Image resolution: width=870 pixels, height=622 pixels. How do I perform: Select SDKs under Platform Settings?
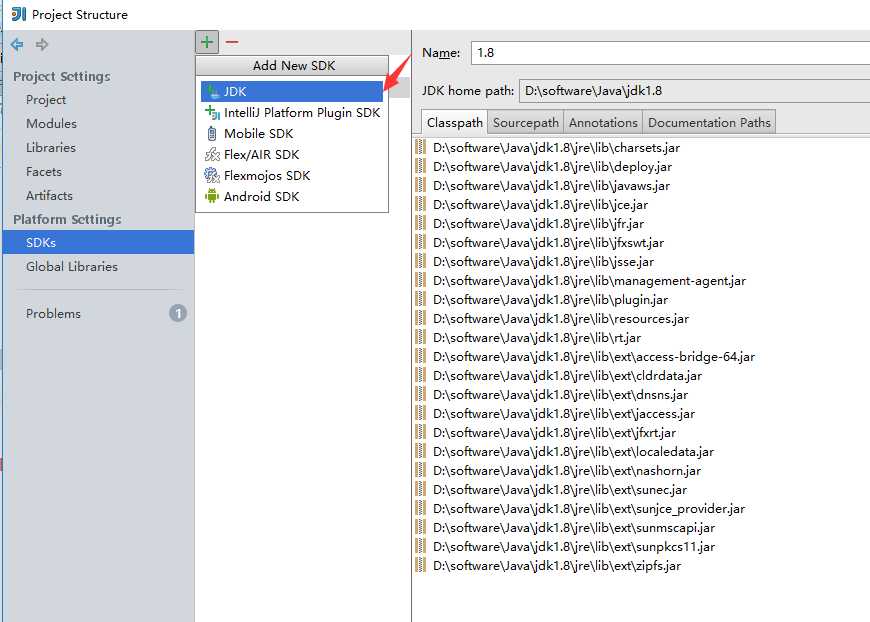(98, 242)
